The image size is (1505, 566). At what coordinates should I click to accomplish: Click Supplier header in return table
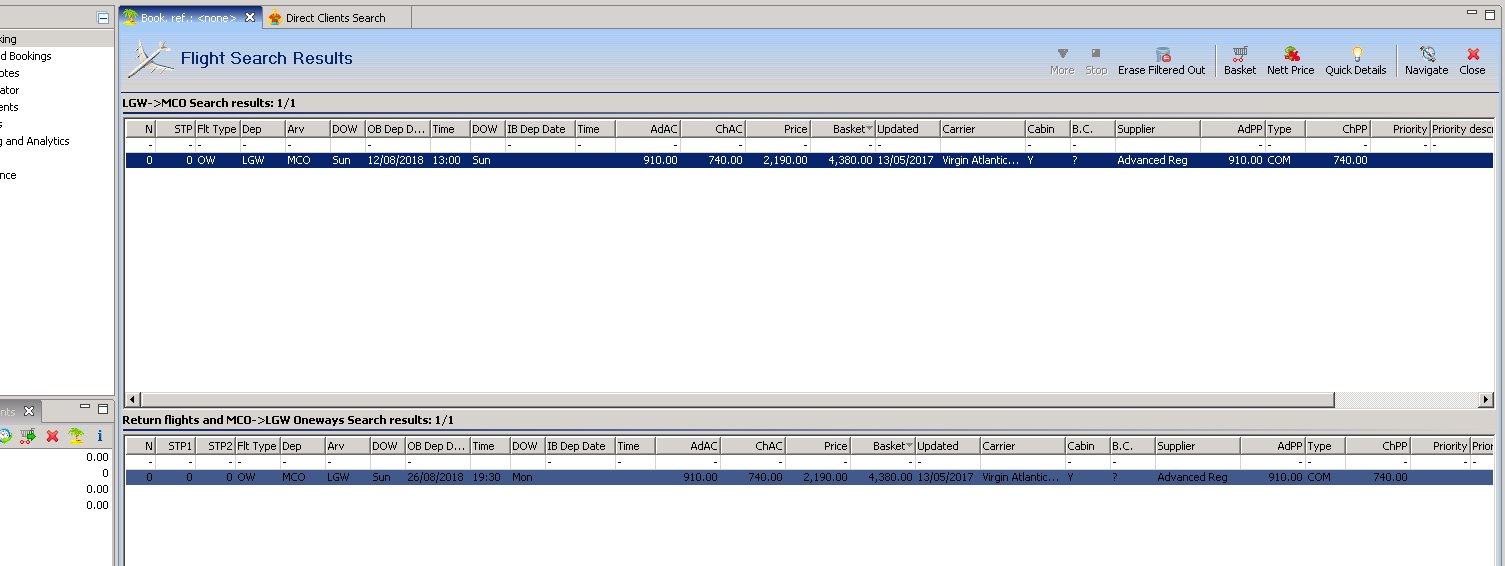(1198, 446)
